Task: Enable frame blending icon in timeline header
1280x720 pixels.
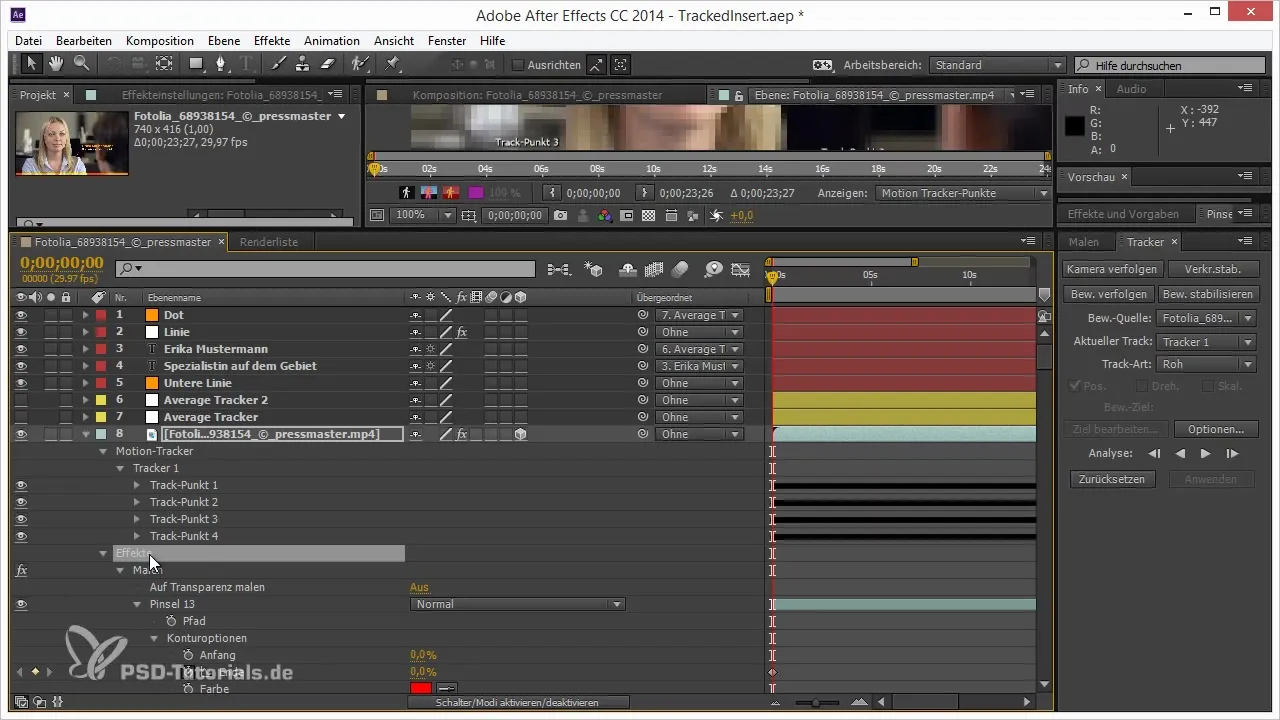Action: coord(655,269)
